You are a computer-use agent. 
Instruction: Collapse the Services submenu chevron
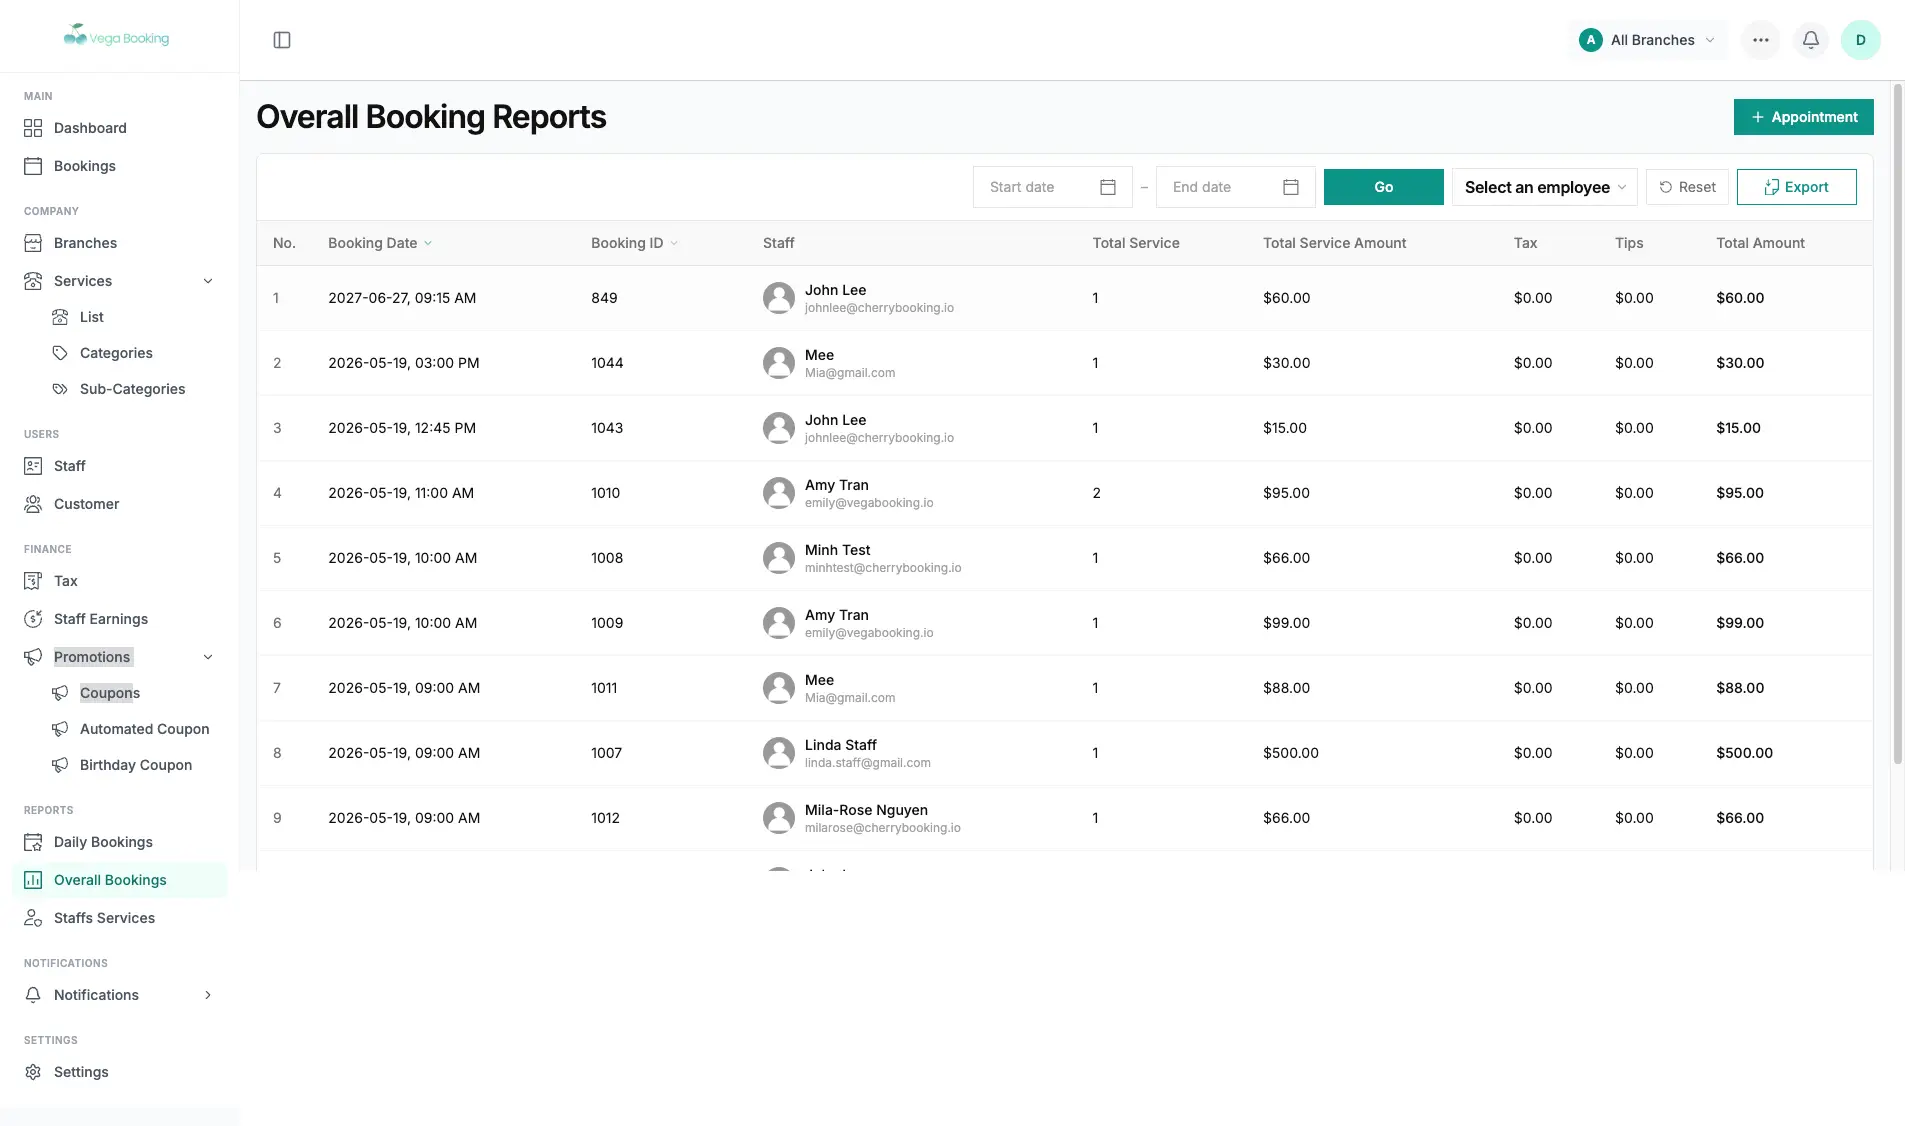pos(208,281)
